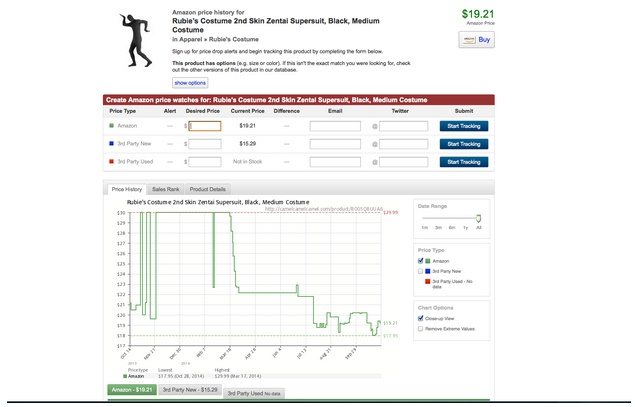635x407 pixels.
Task: Start Tracking the 3rd Party Used price
Action: coord(464,162)
